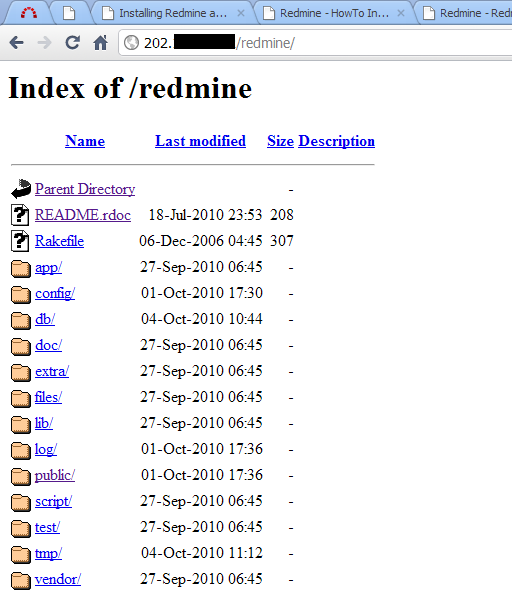The height and width of the screenshot is (595, 512).
Task: Click the folder icon beside public/
Action: [21, 477]
